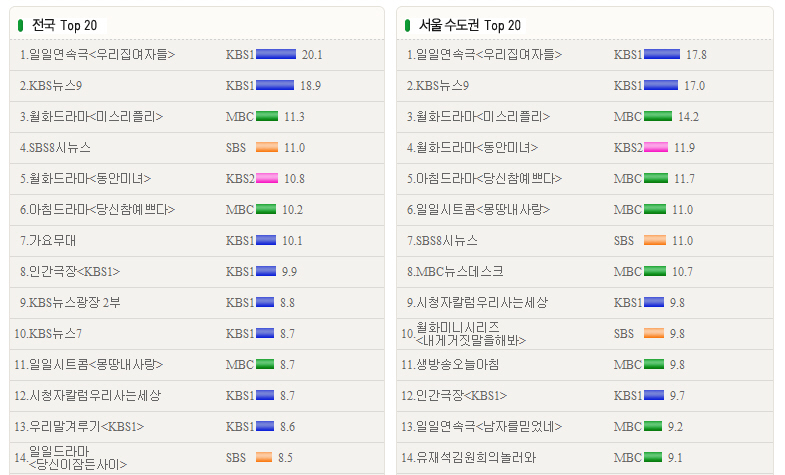785x475 pixels.
Task: Click the 10.7 rating value
Action: point(682,272)
